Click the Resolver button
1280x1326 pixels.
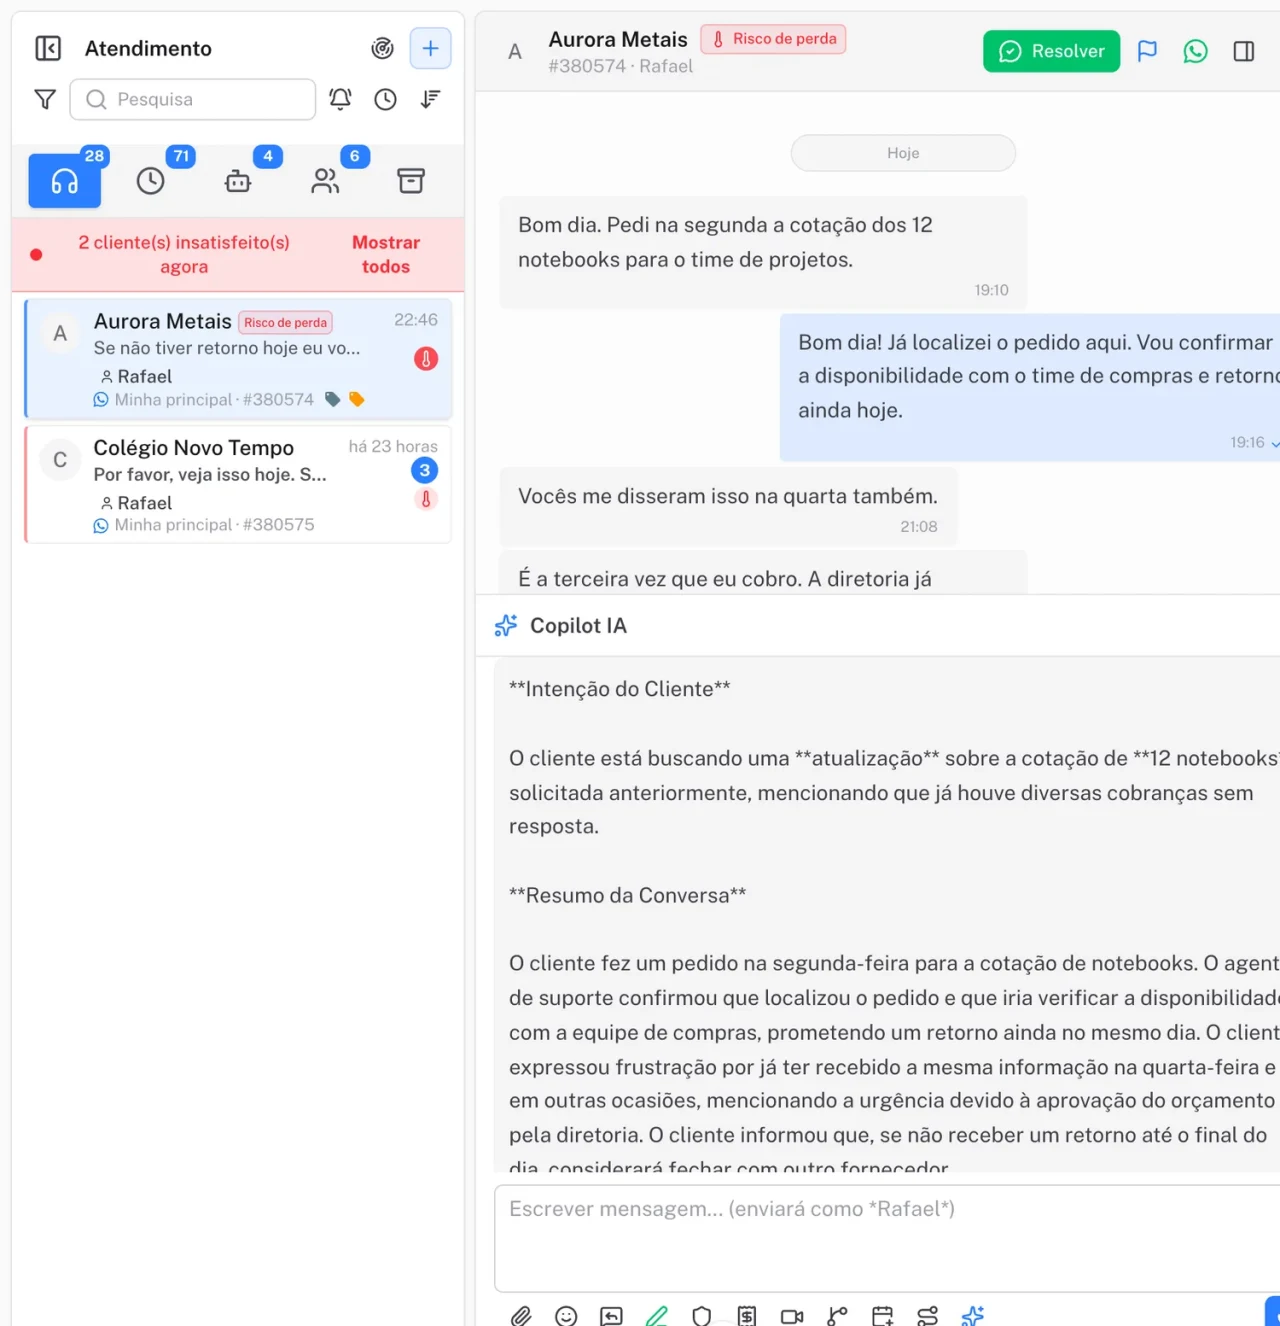tap(1052, 51)
